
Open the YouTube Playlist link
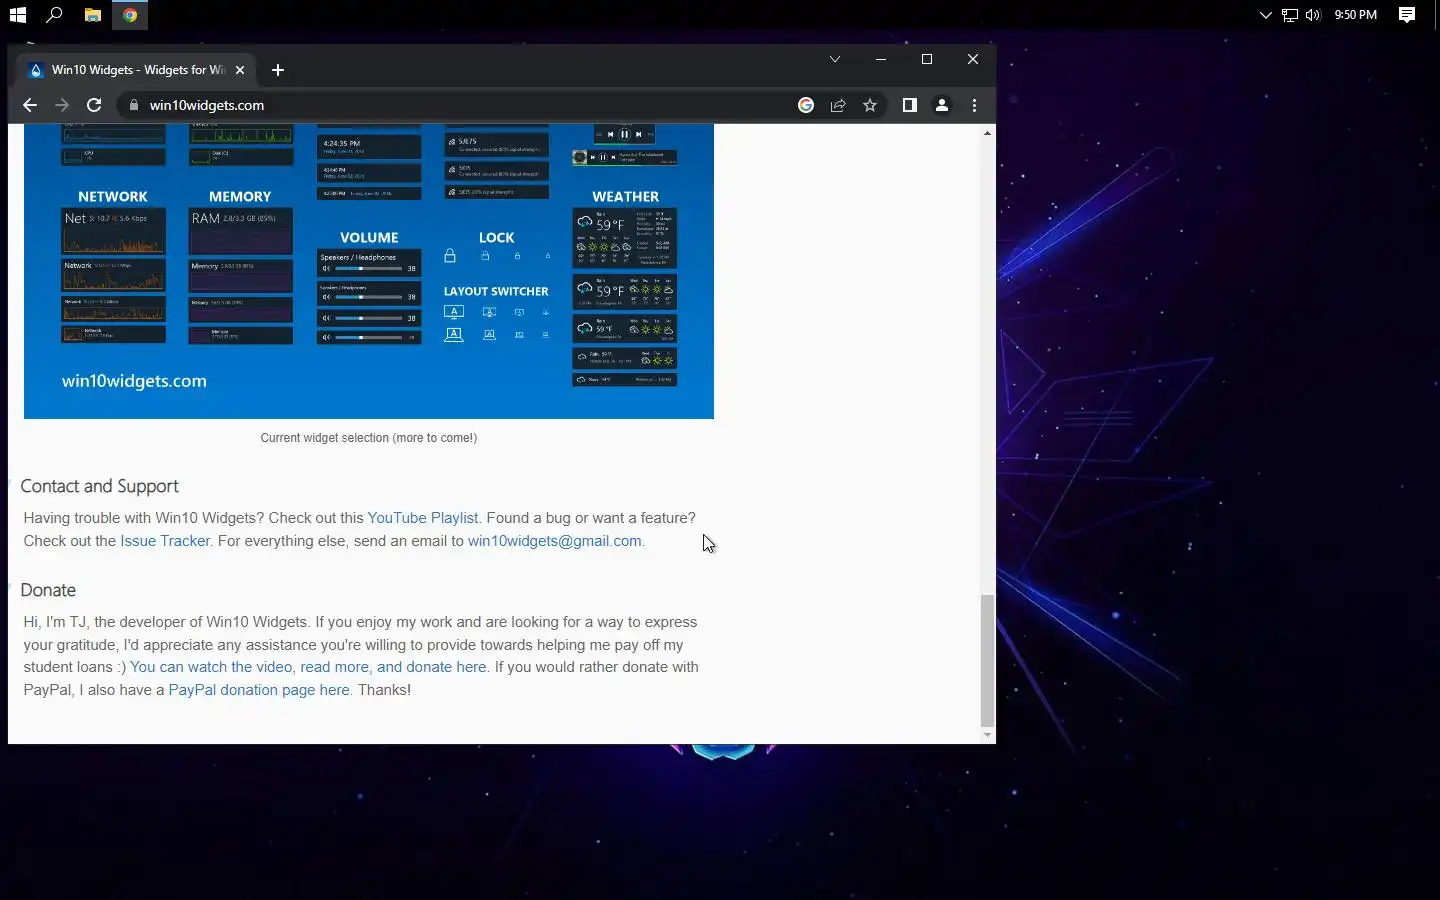[423, 518]
